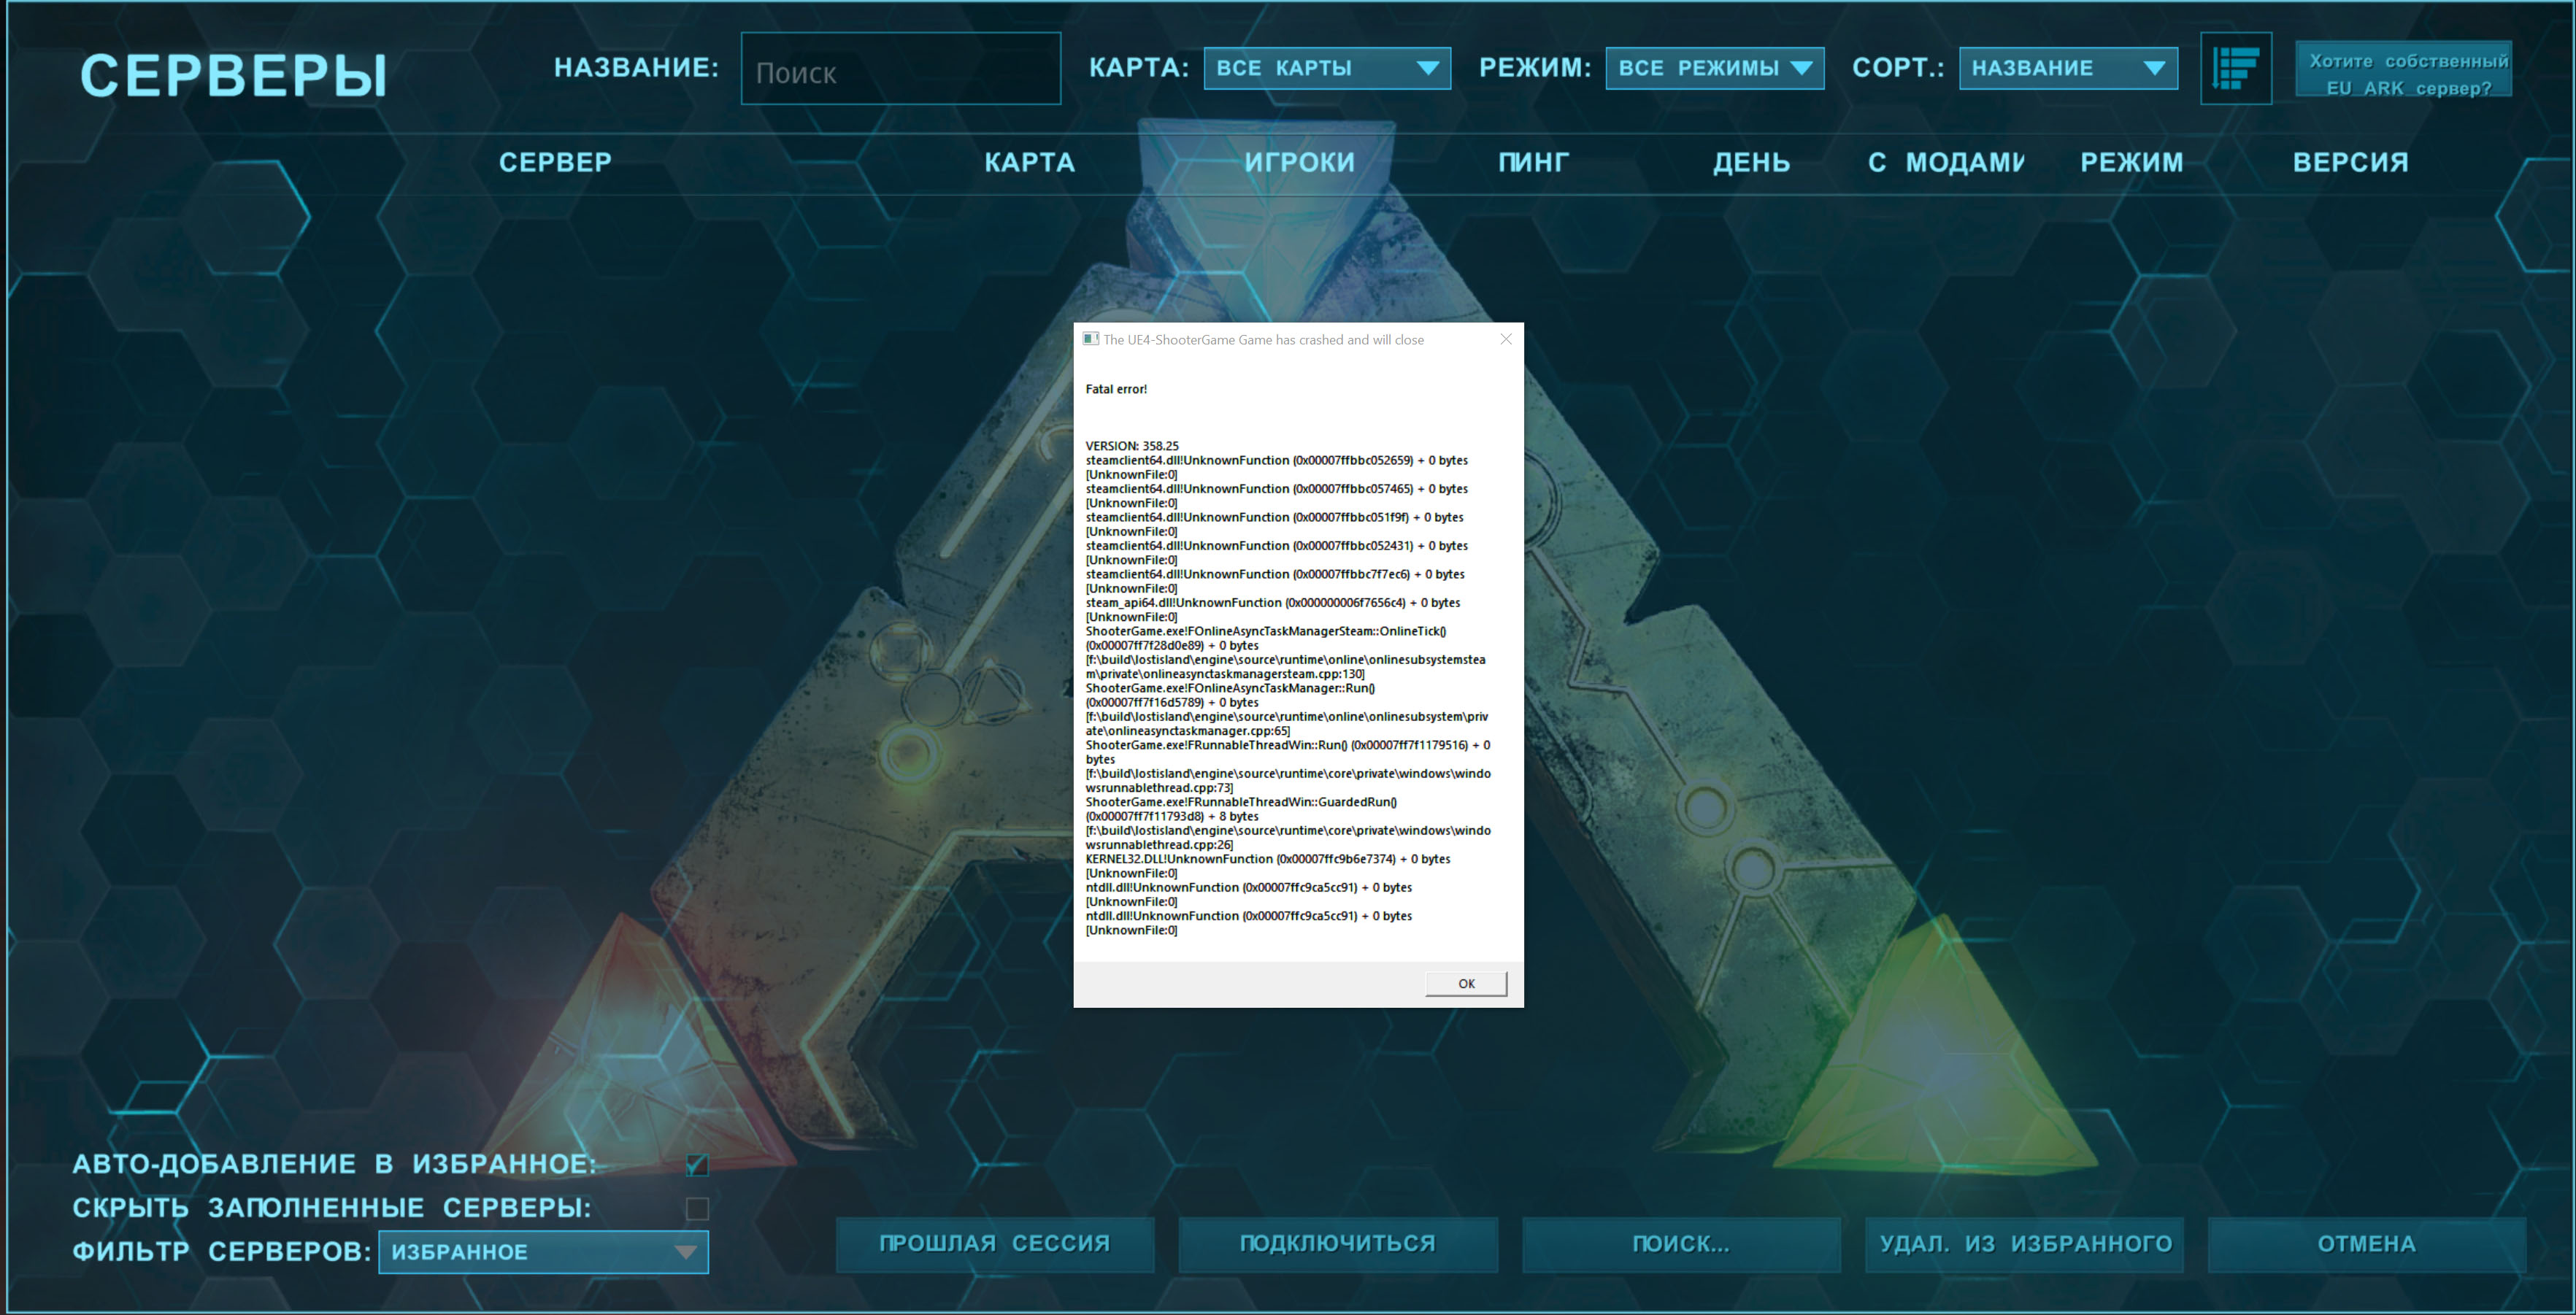
Task: Click the FOnlineAsyncTaskManagerSteam::OnlineTick() line
Action: tap(1266, 631)
